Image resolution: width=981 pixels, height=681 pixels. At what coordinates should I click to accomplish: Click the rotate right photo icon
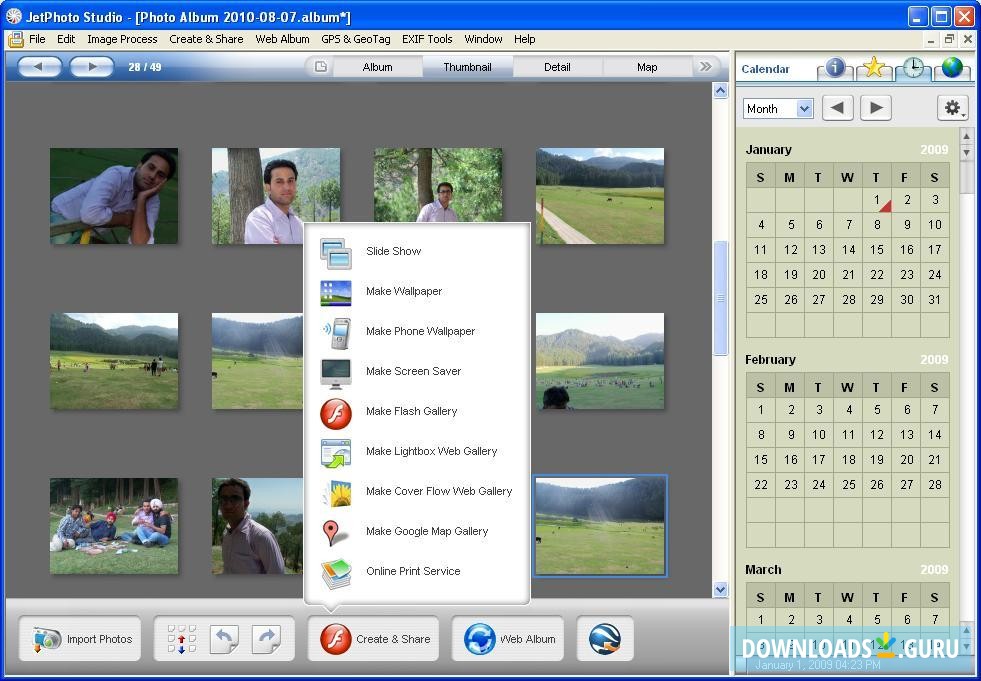(266, 639)
